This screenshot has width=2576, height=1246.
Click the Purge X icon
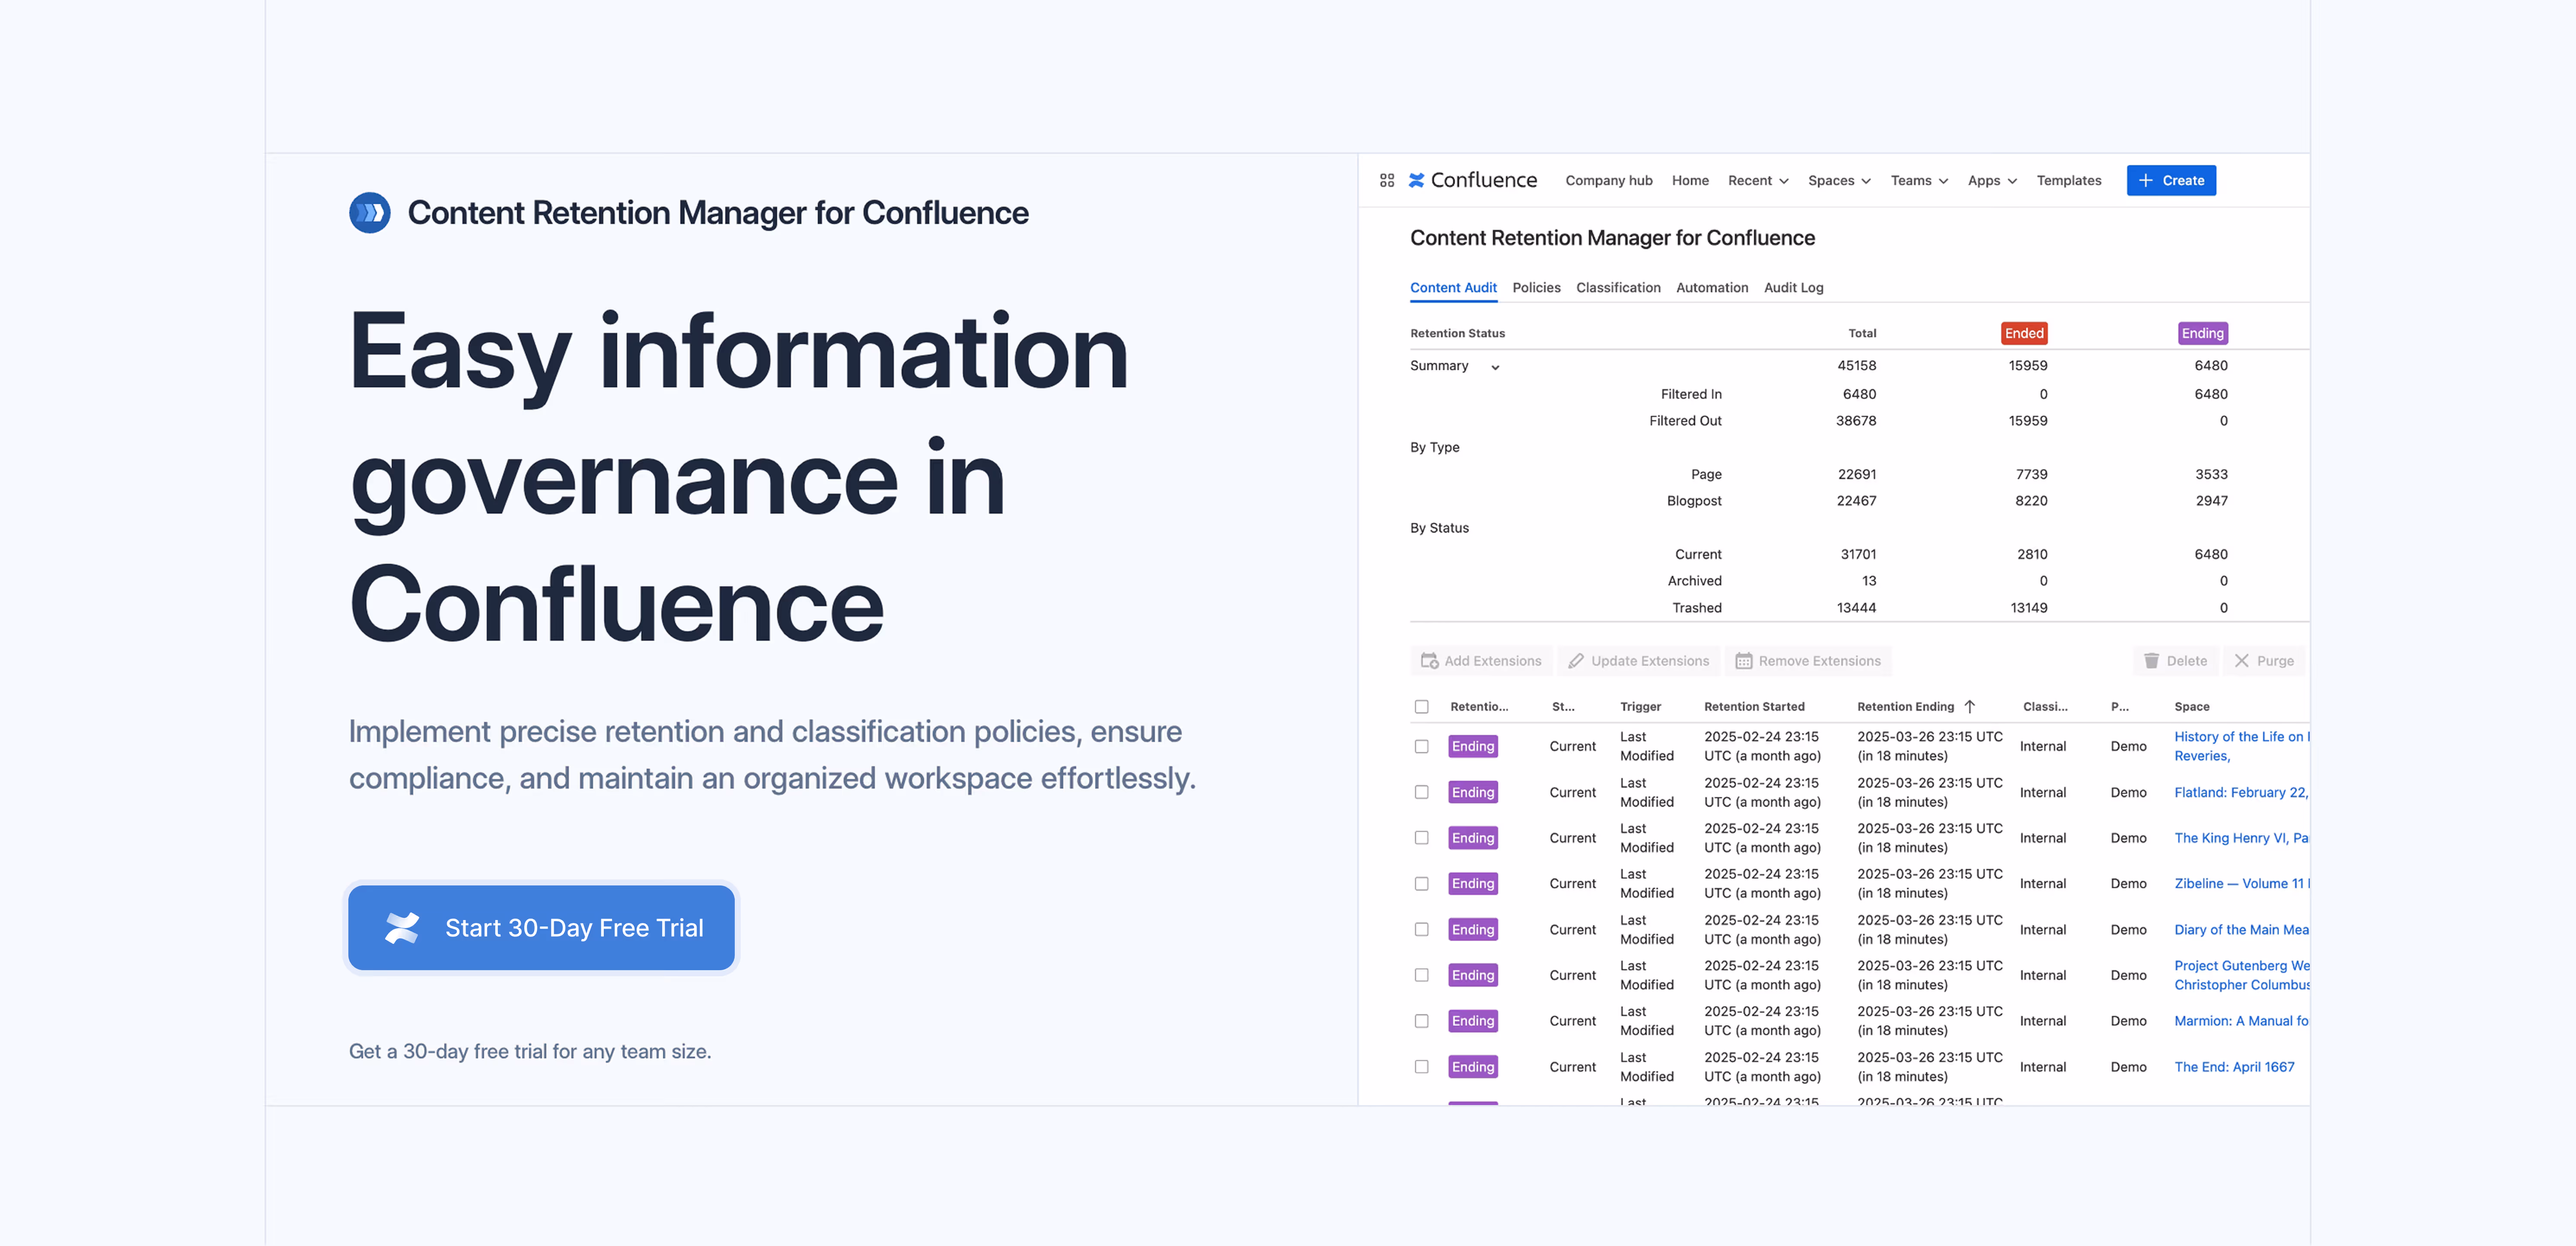2241,661
